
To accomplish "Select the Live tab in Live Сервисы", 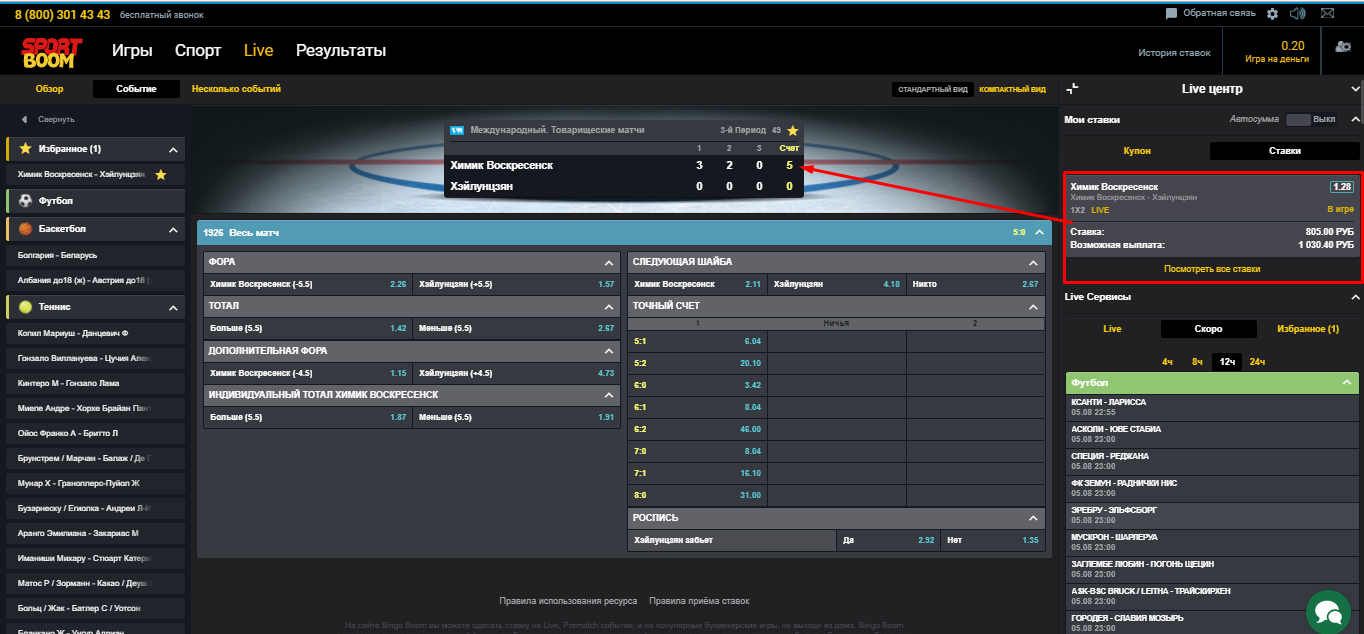I will [1112, 329].
